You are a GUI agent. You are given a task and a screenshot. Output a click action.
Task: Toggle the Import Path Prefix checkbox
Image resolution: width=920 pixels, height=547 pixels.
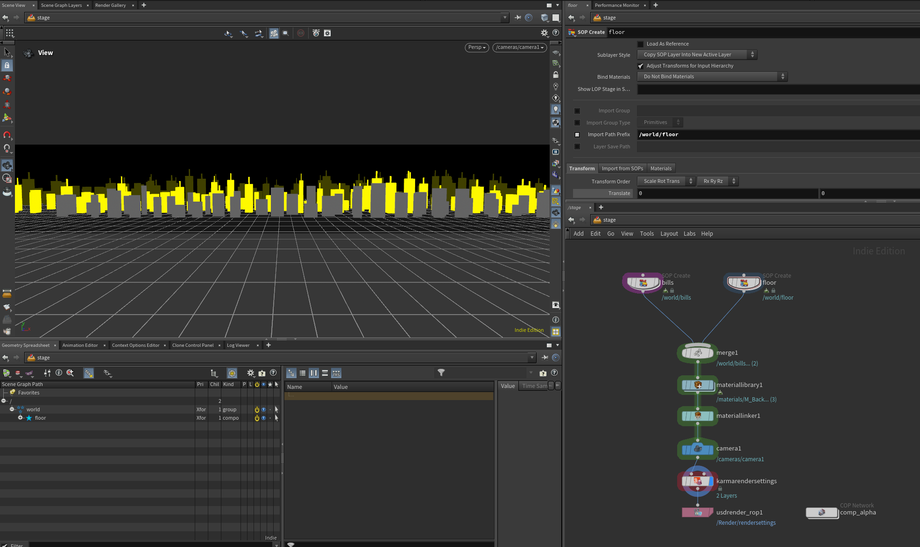coord(577,134)
